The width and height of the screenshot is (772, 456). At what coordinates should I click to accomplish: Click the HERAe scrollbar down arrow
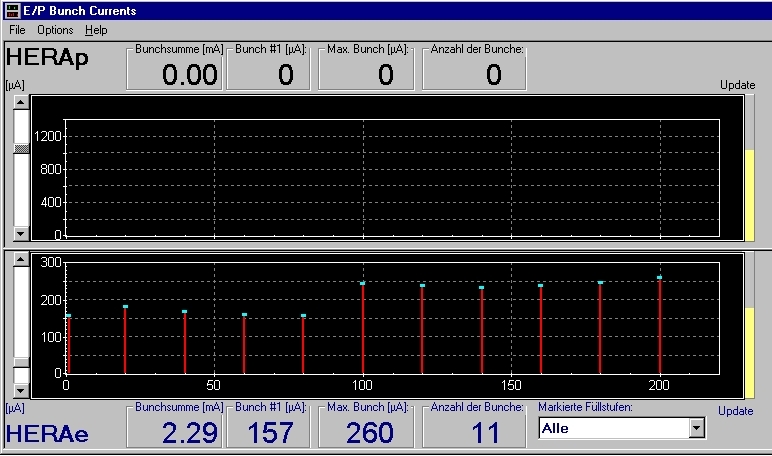(21, 391)
